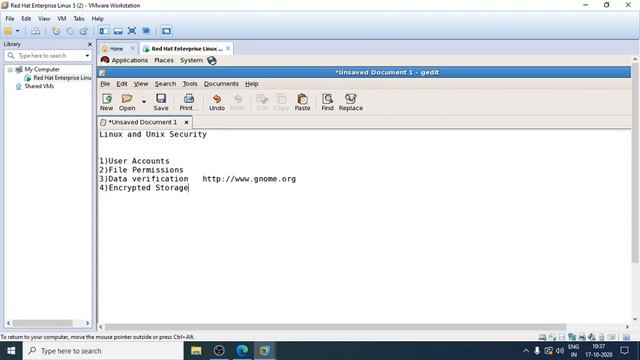Screen dimensions: 640x360
Task: Open gedit Search menu
Action: pos(165,84)
